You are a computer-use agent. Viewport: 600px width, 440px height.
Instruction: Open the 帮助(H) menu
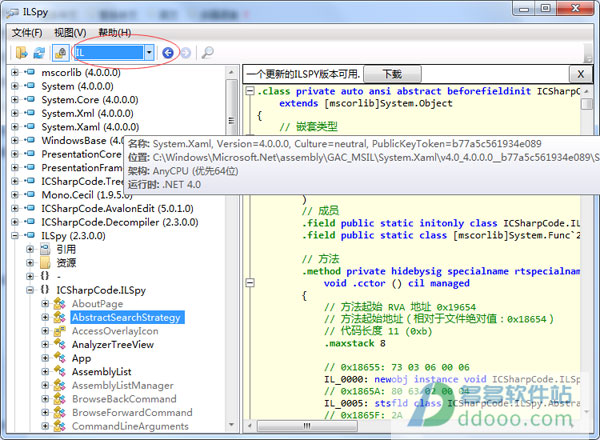[115, 33]
